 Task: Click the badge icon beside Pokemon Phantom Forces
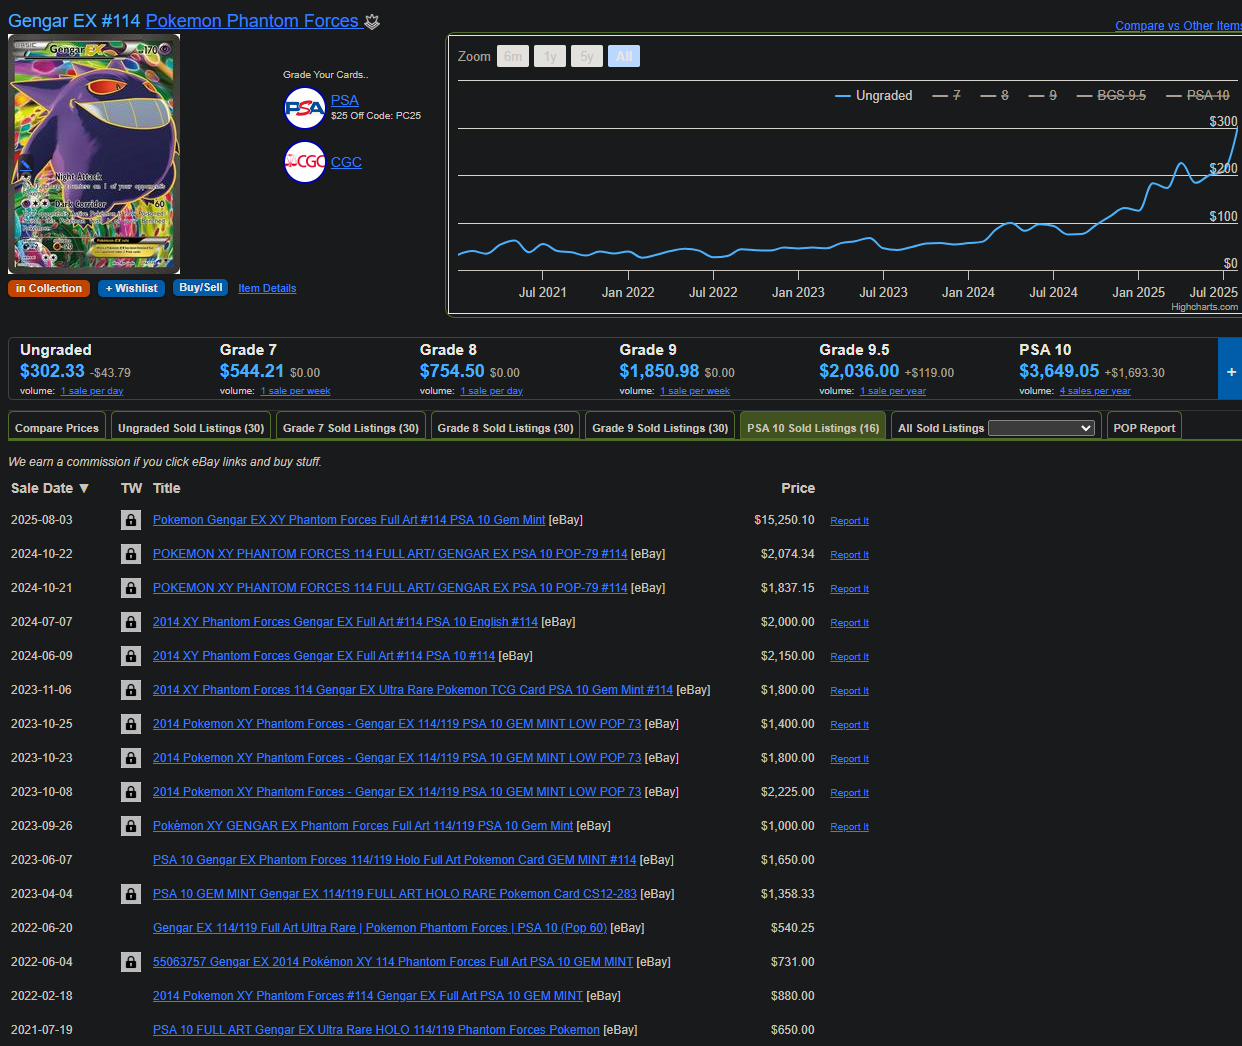(x=372, y=22)
